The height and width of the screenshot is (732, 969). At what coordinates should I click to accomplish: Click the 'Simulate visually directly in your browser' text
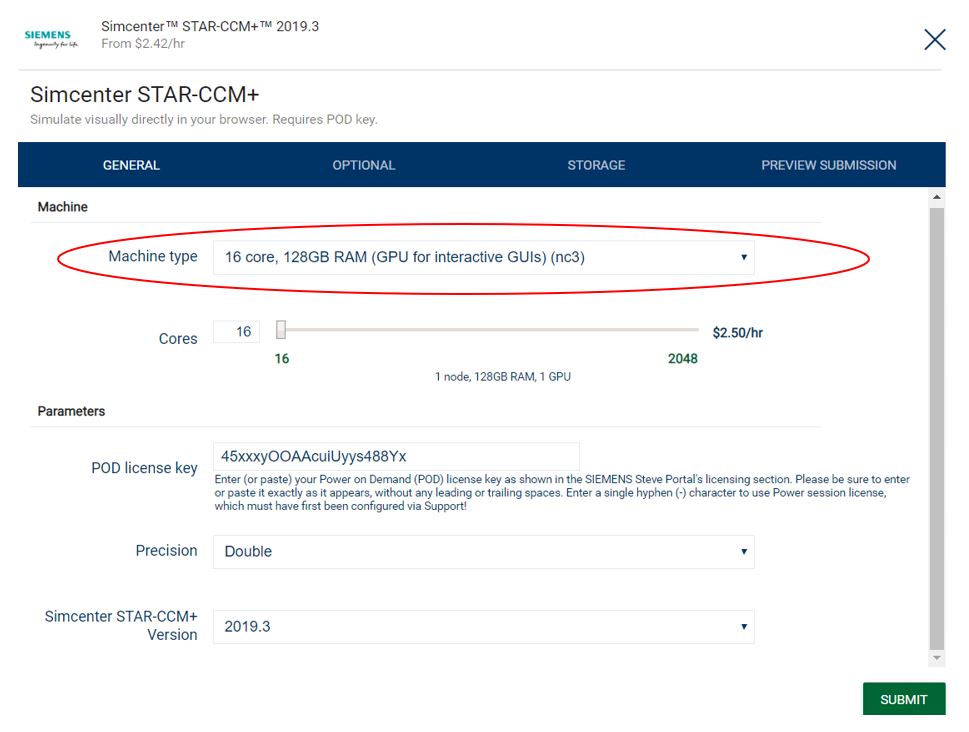[203, 119]
